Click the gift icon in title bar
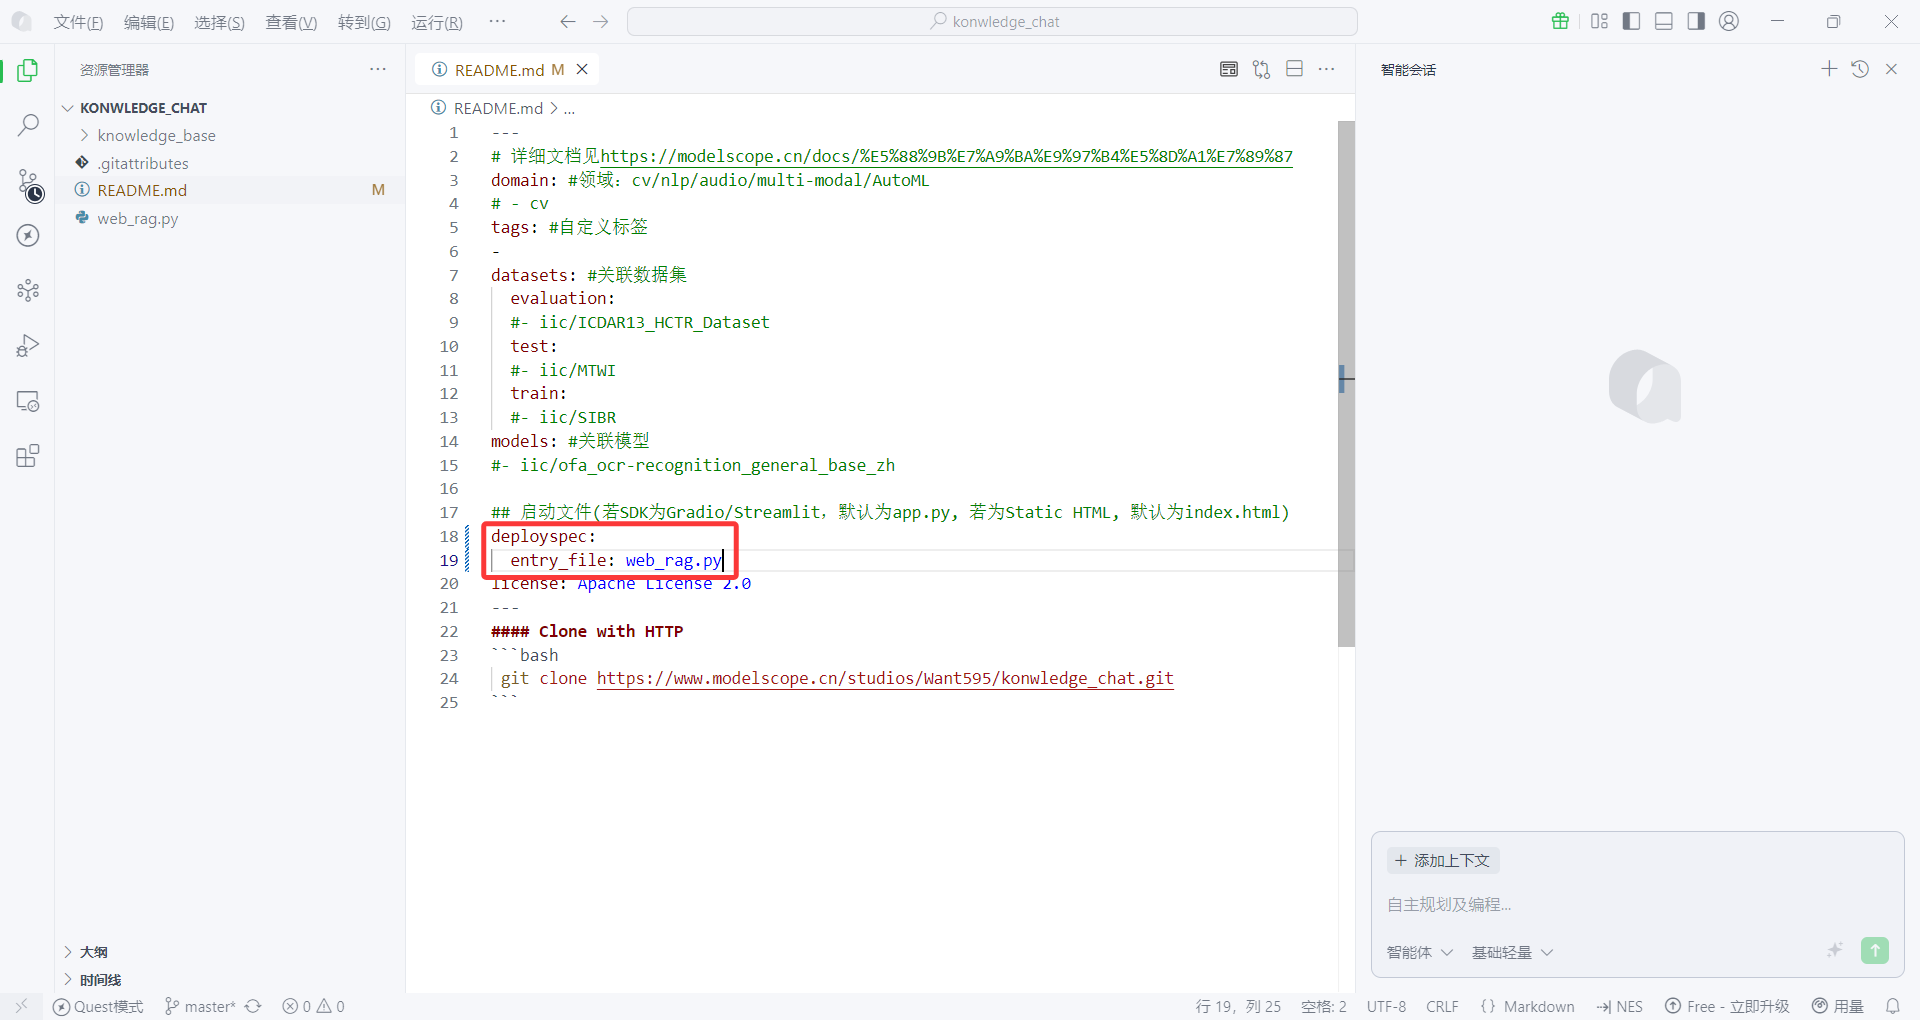The width and height of the screenshot is (1920, 1020). (1560, 21)
